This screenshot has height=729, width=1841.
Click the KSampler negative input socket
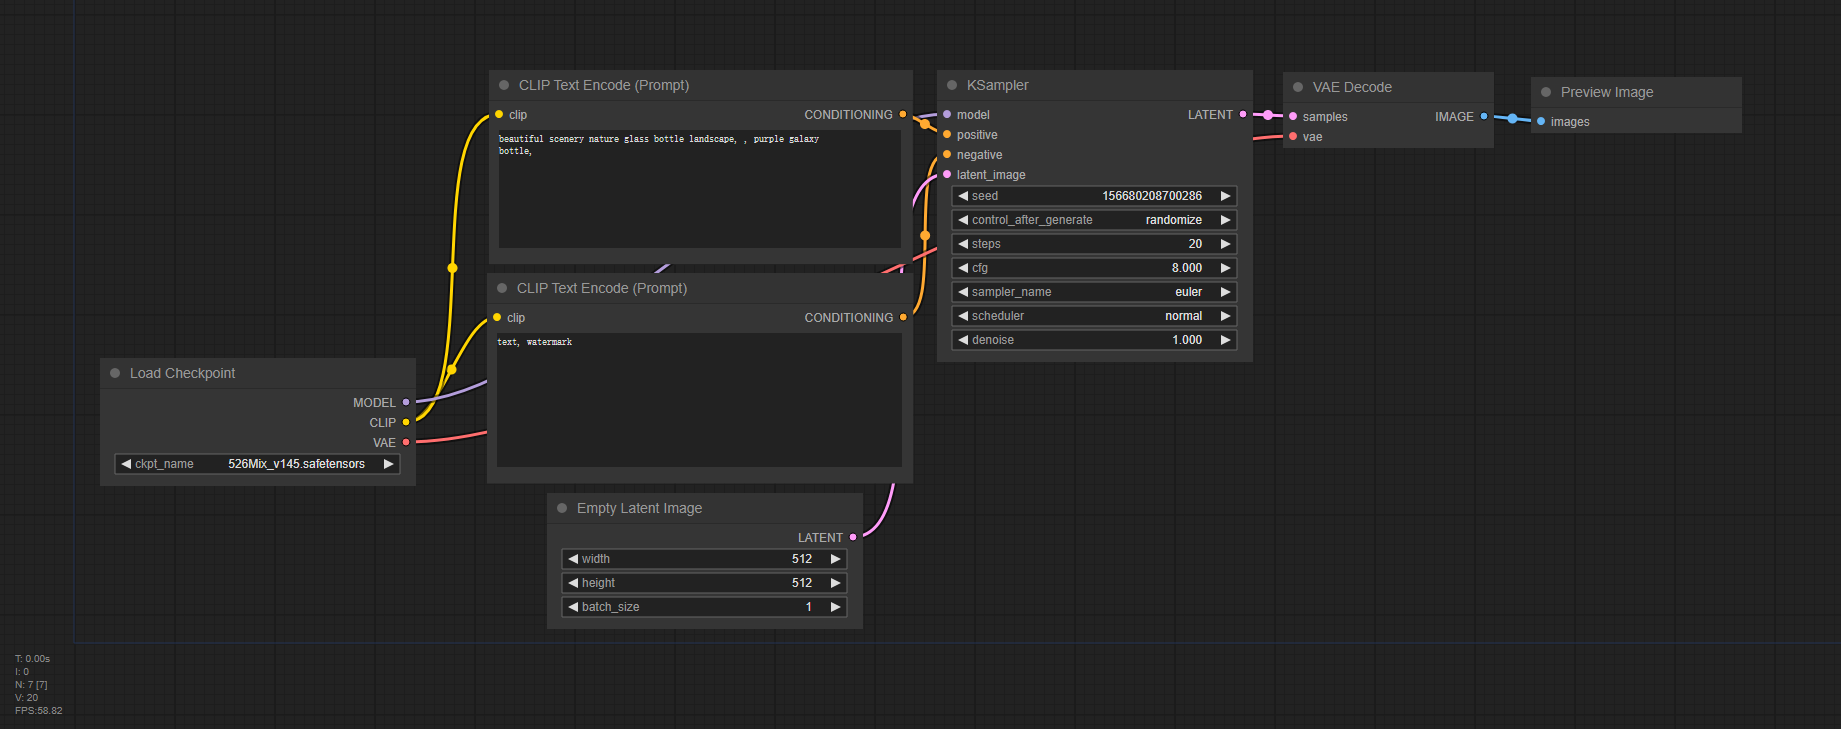(x=947, y=155)
